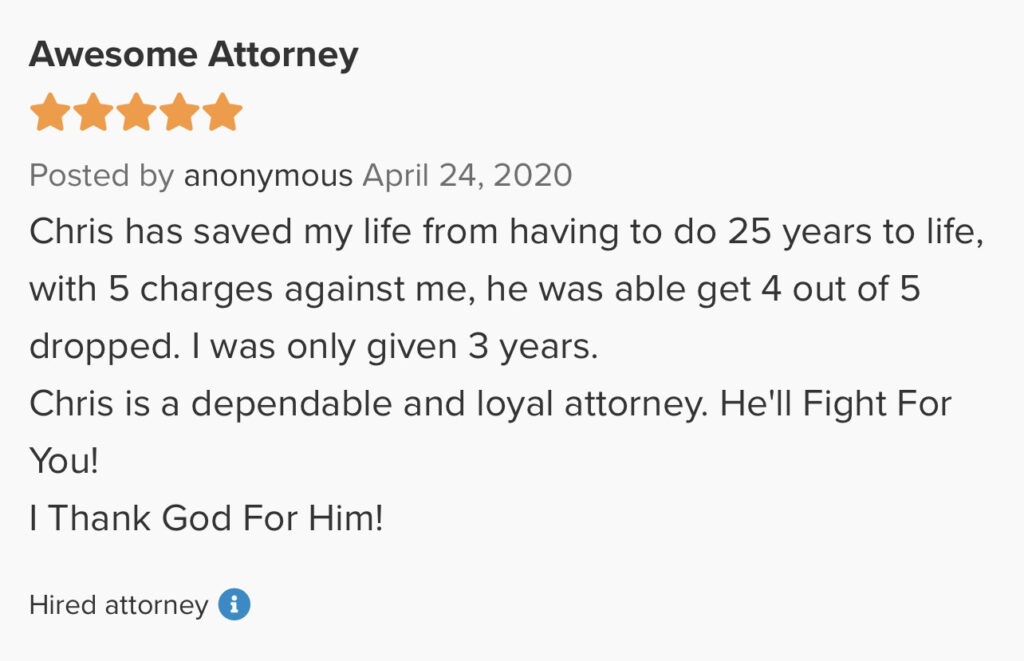Click the April 24, 2020 review date
This screenshot has height=661, width=1024.
(467, 176)
